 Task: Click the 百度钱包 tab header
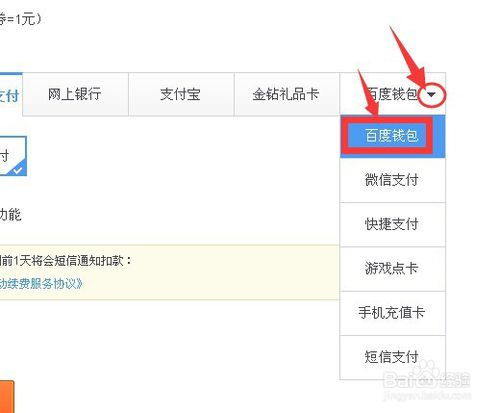tap(392, 94)
